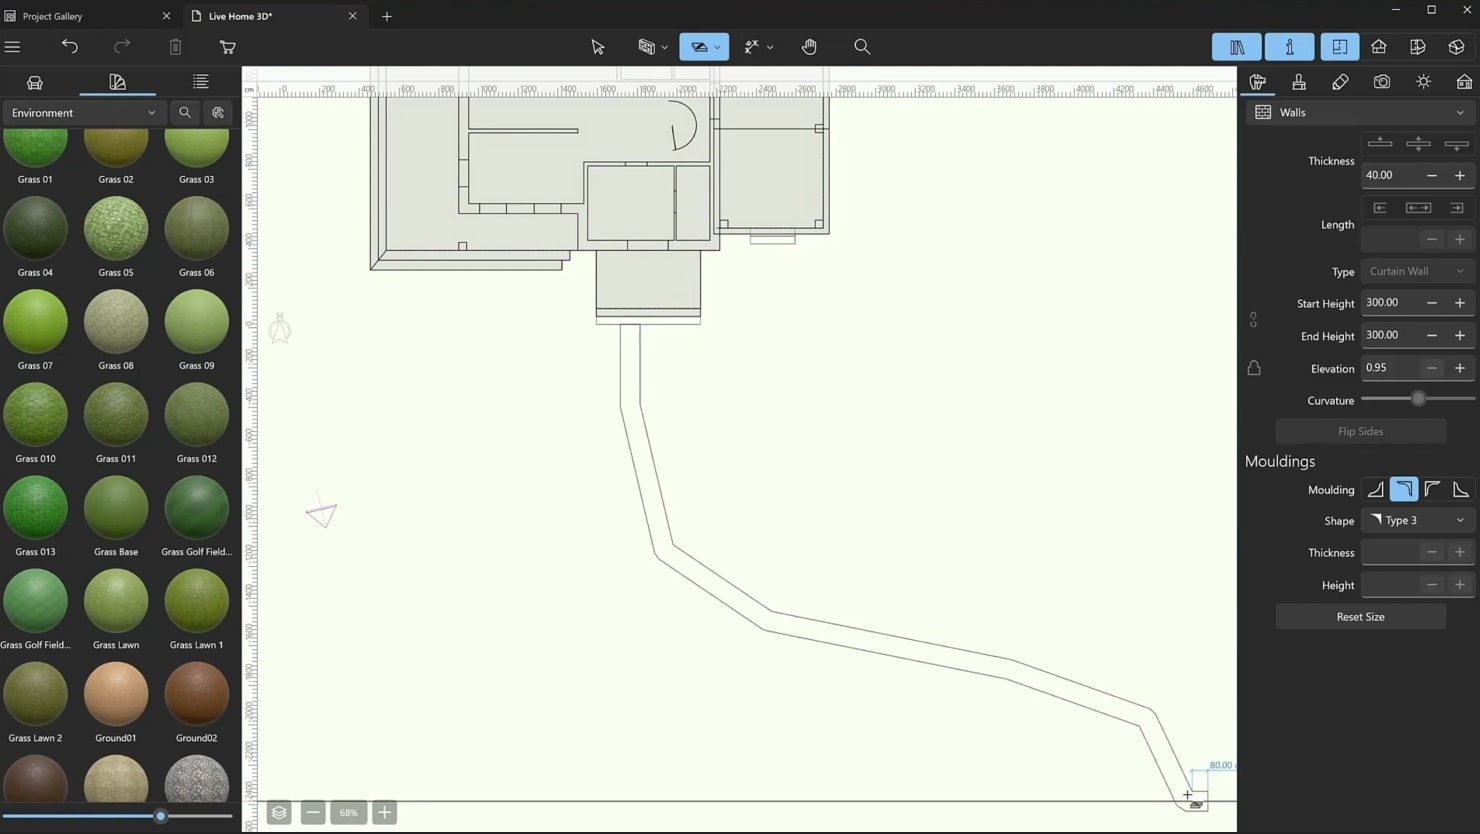Select the arrow pointer tool

[x=598, y=47]
